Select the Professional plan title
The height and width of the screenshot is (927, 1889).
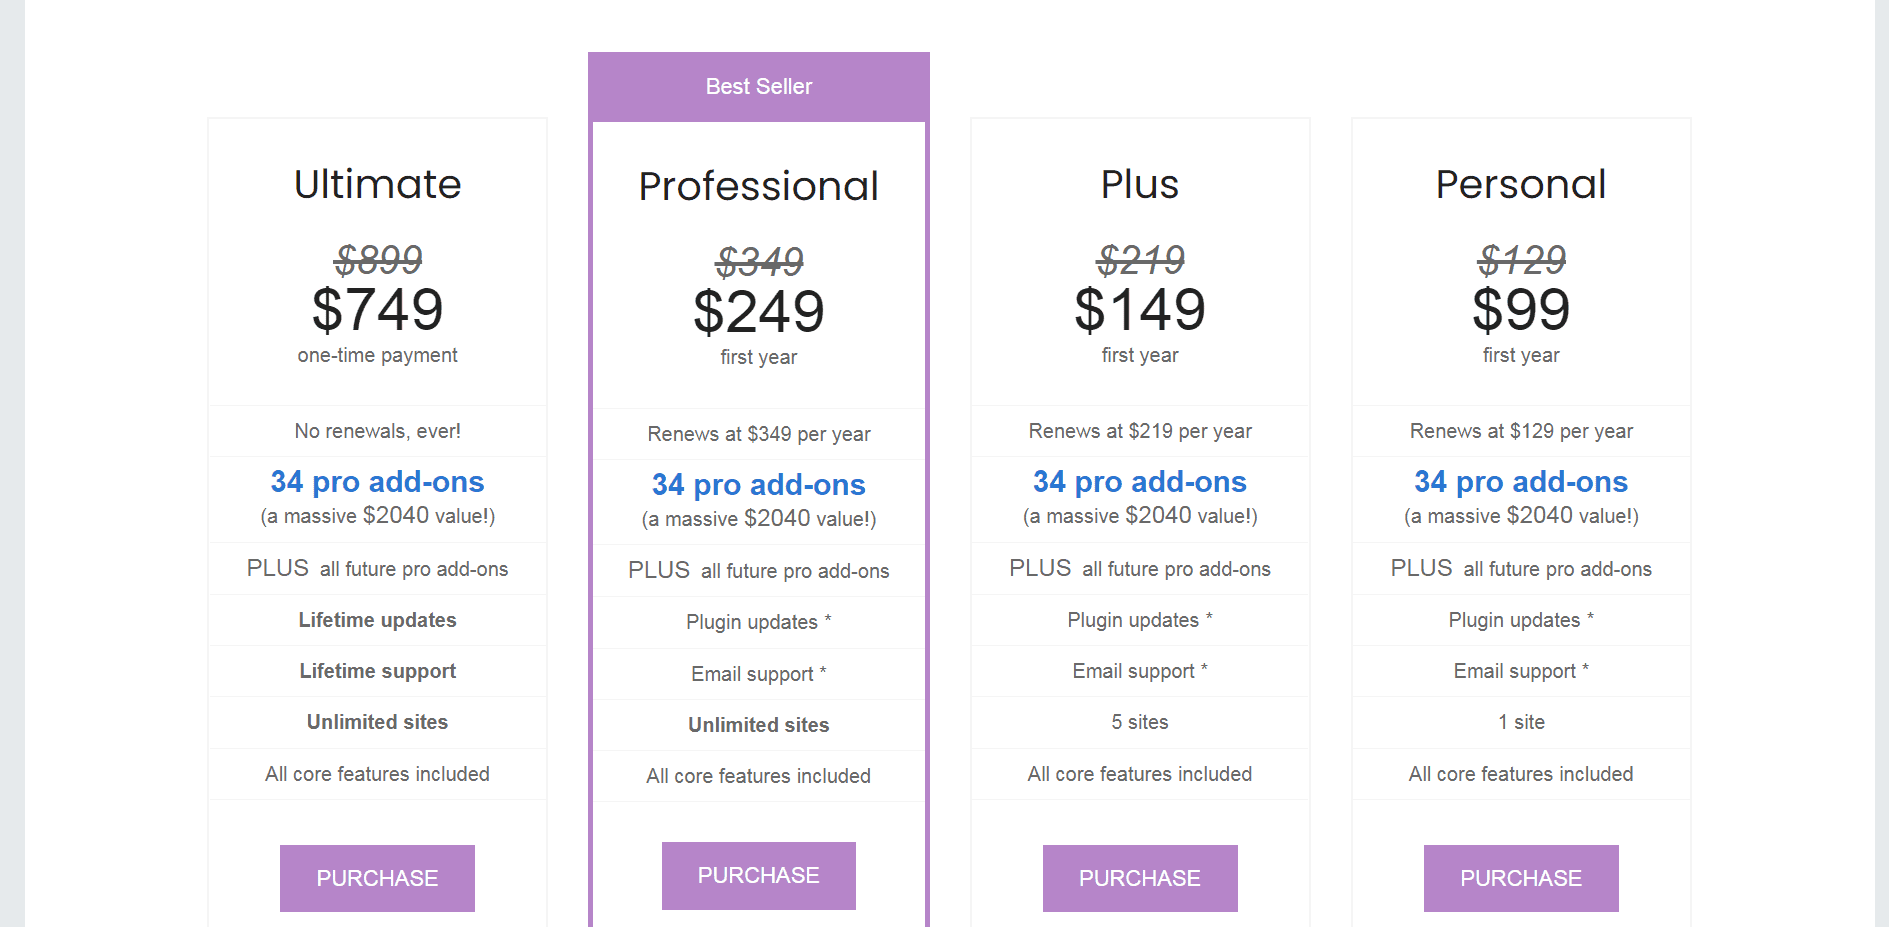[758, 186]
